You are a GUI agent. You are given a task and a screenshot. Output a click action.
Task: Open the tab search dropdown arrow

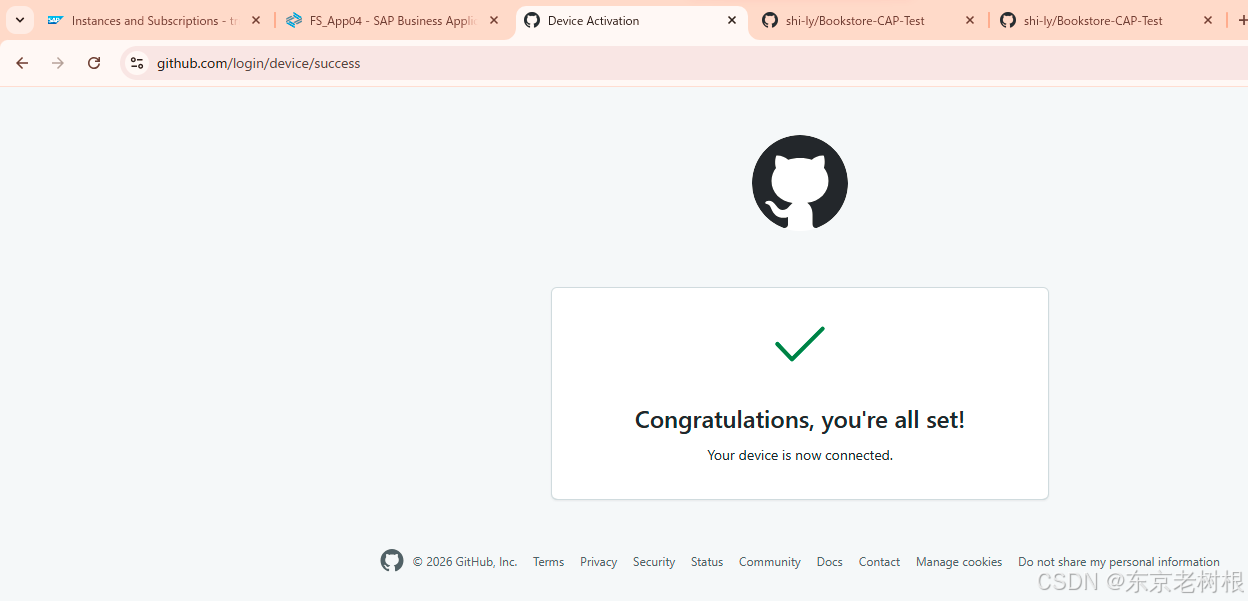tap(20, 20)
